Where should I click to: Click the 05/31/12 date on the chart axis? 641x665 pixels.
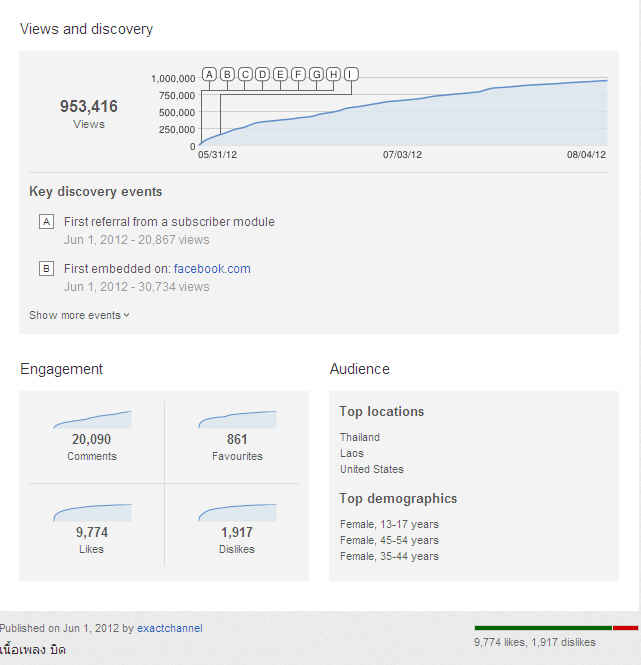click(x=218, y=154)
